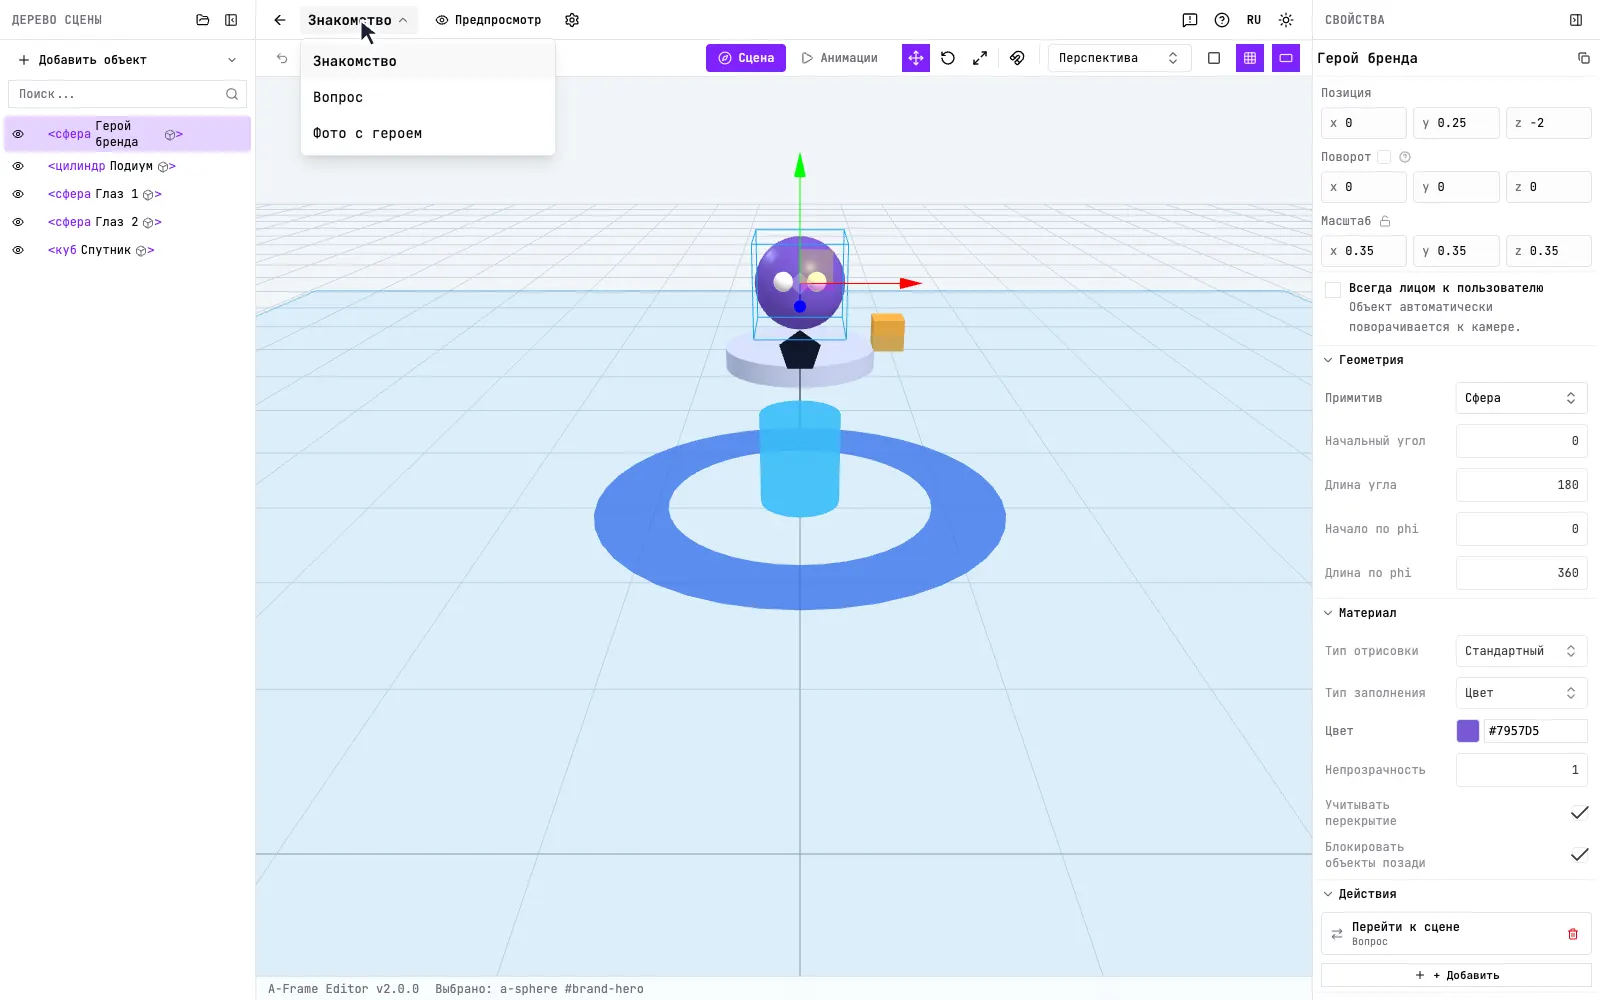The width and height of the screenshot is (1600, 1000).
Task: Undo the last action with undo arrow
Action: 282,58
